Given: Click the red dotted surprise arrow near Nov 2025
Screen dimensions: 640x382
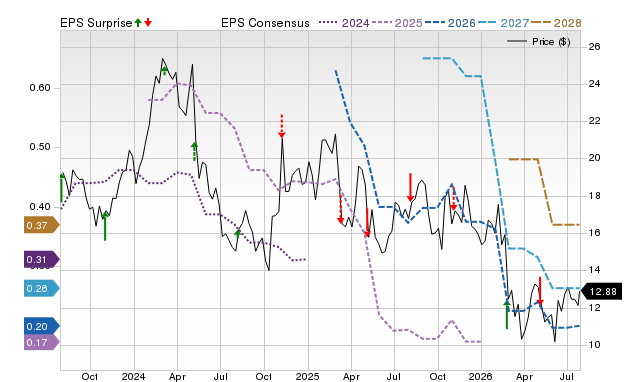Looking at the screenshot, I should tap(453, 199).
